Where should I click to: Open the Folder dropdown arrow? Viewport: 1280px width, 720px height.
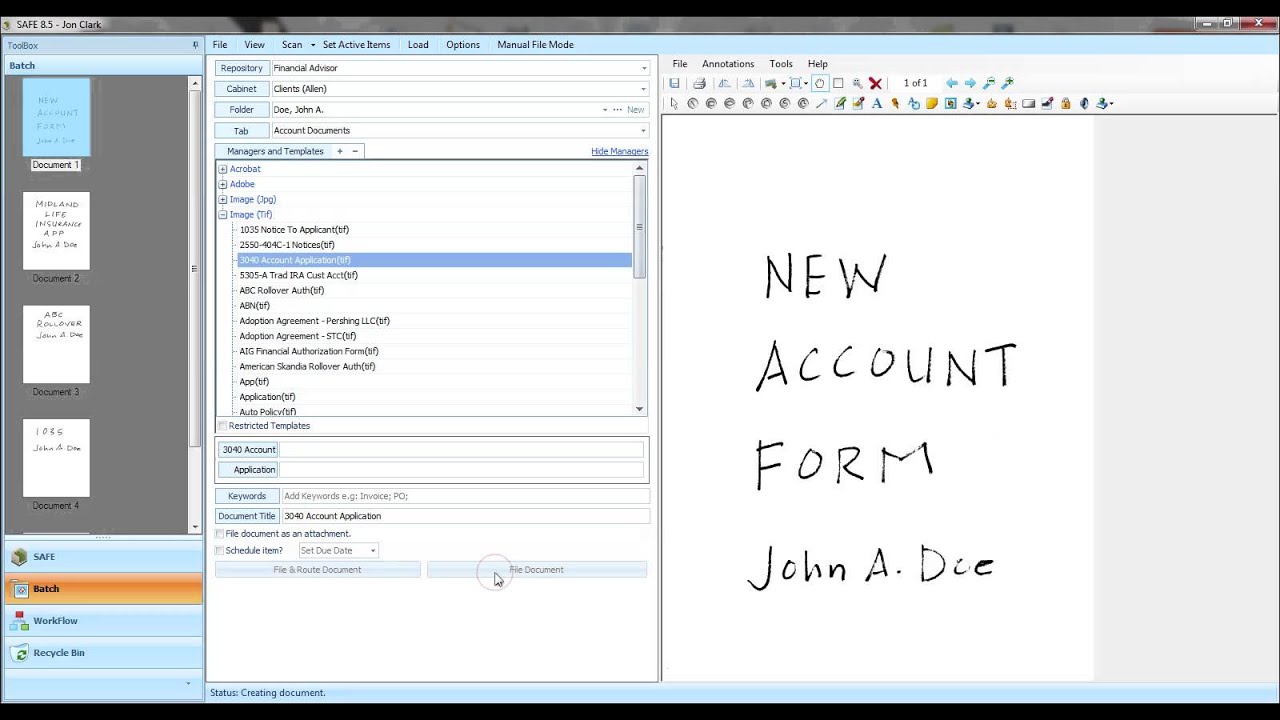605,110
